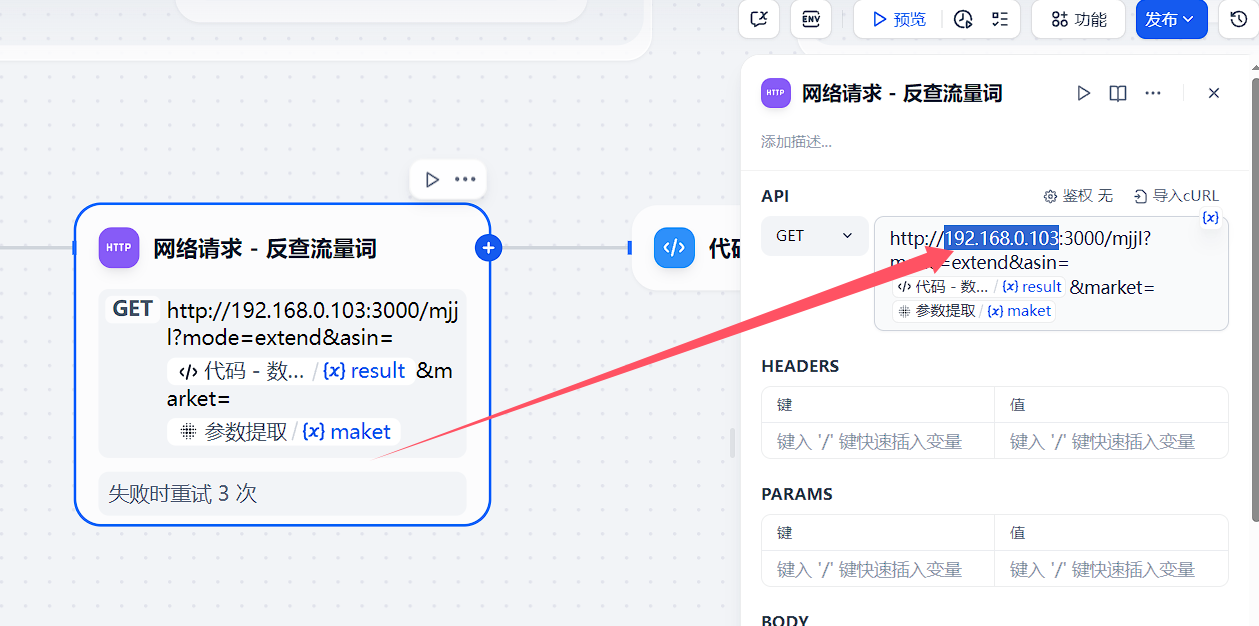Open the ENV environment variables icon

click(x=811, y=19)
